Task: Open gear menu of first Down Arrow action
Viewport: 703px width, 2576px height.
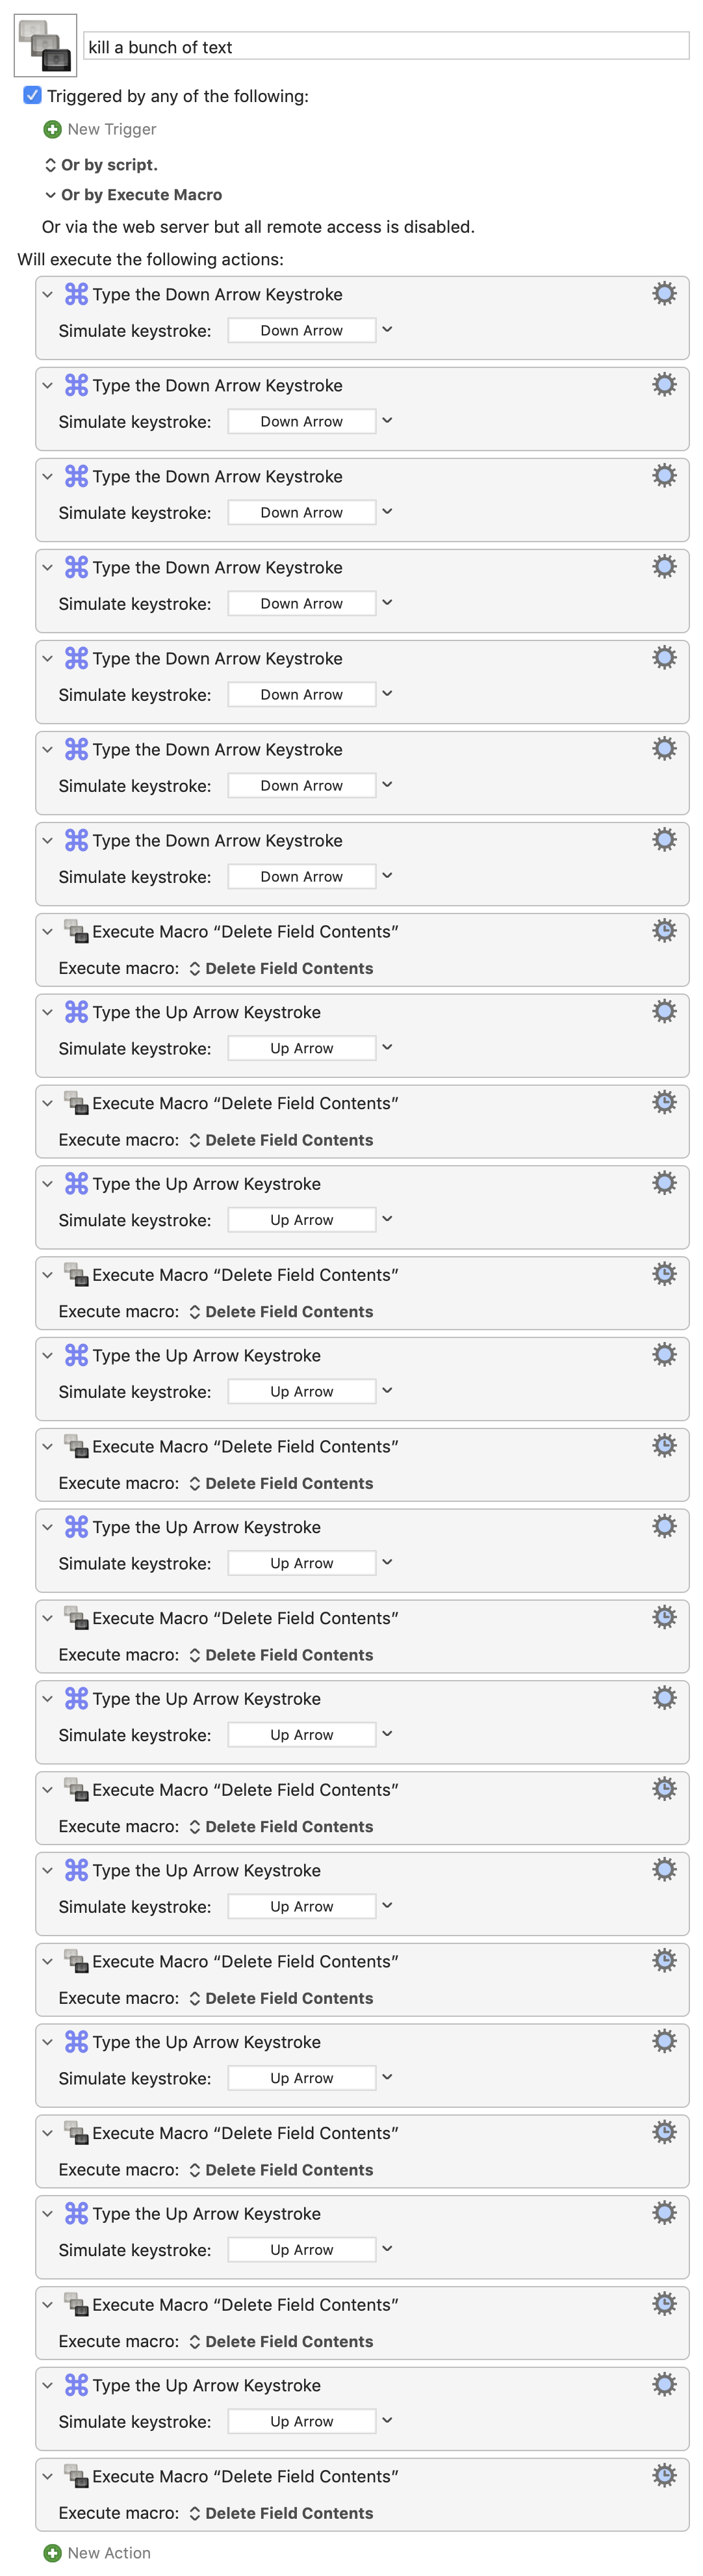Action: click(664, 293)
